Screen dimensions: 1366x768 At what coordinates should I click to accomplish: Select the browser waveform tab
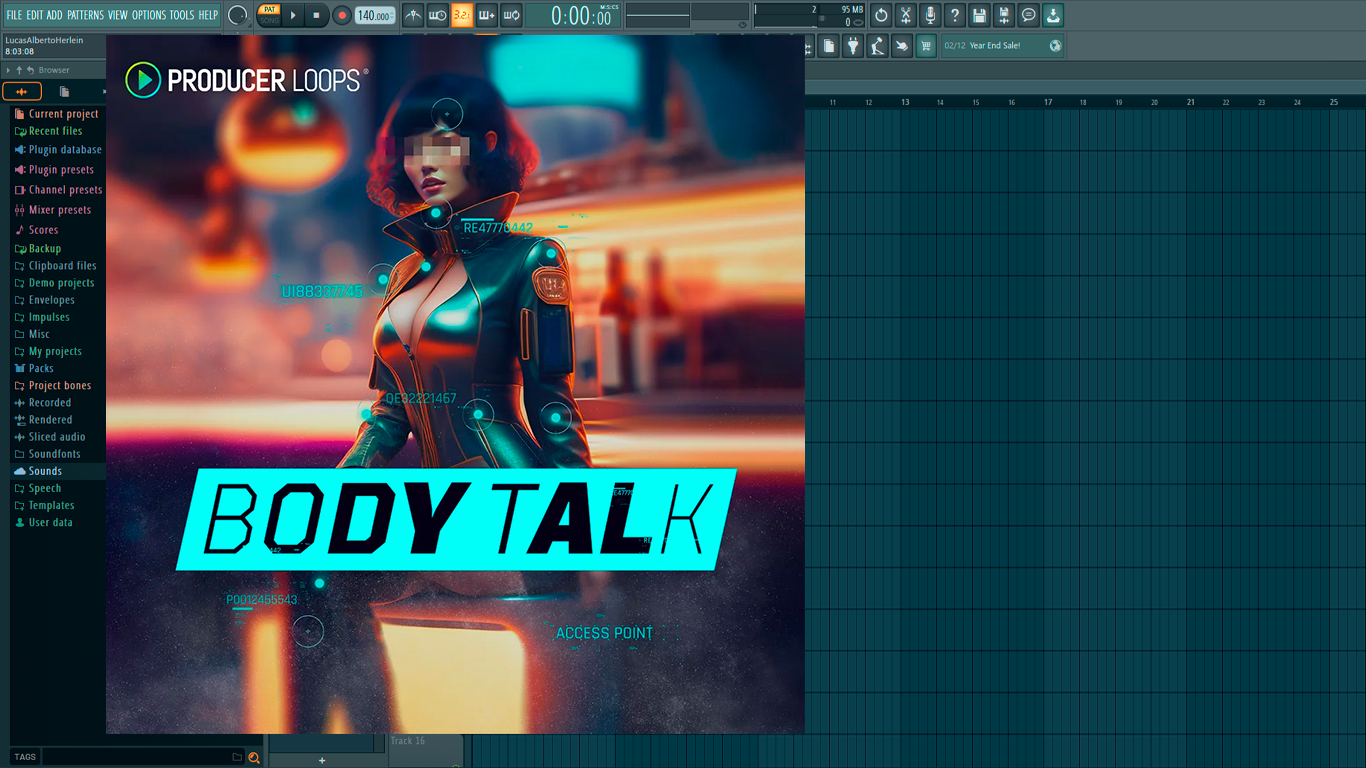tap(22, 92)
